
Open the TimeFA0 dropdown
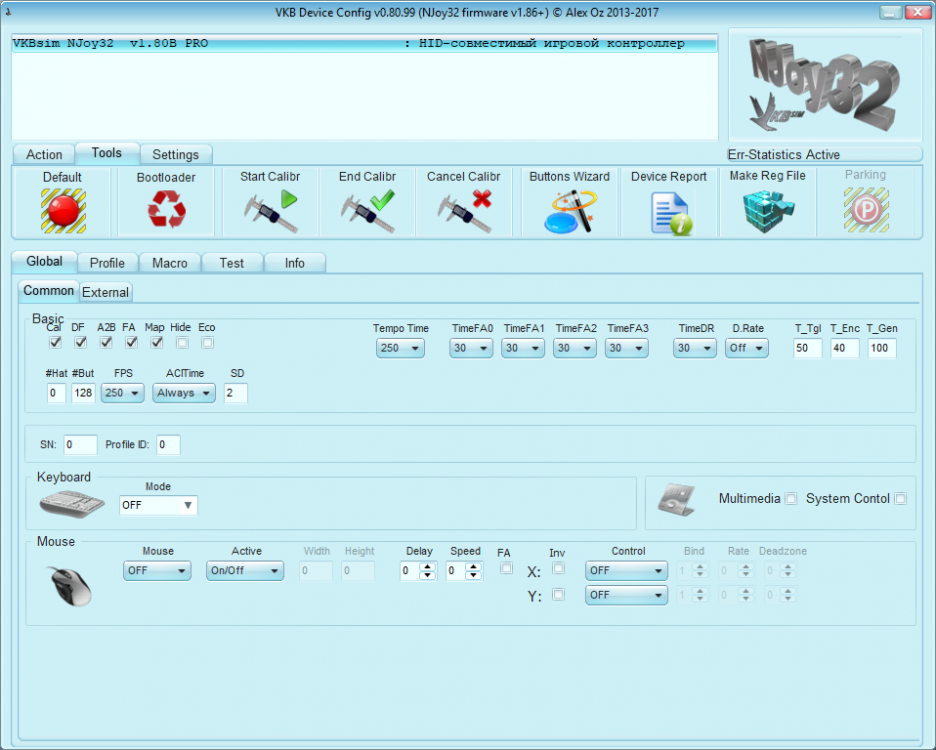(471, 348)
